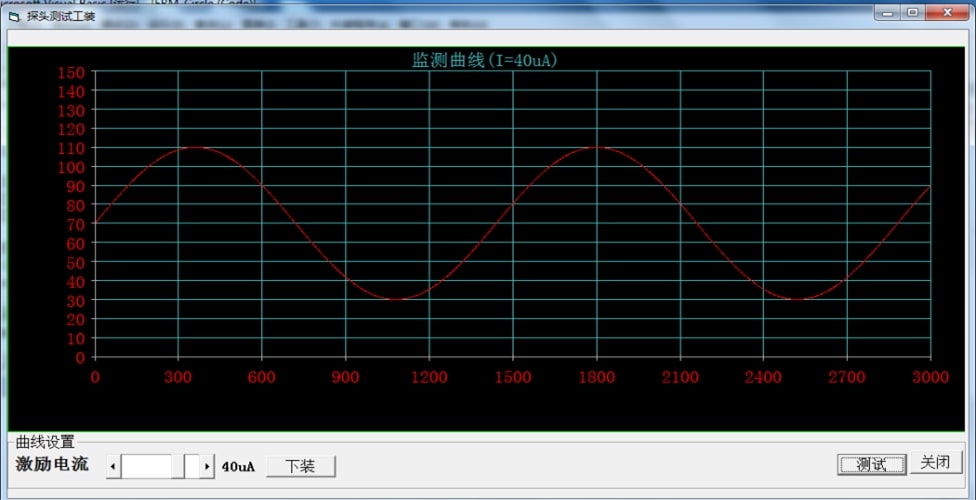Click the 探头测试工装 window title icon
The width and height of the screenshot is (976, 500).
(x=14, y=17)
